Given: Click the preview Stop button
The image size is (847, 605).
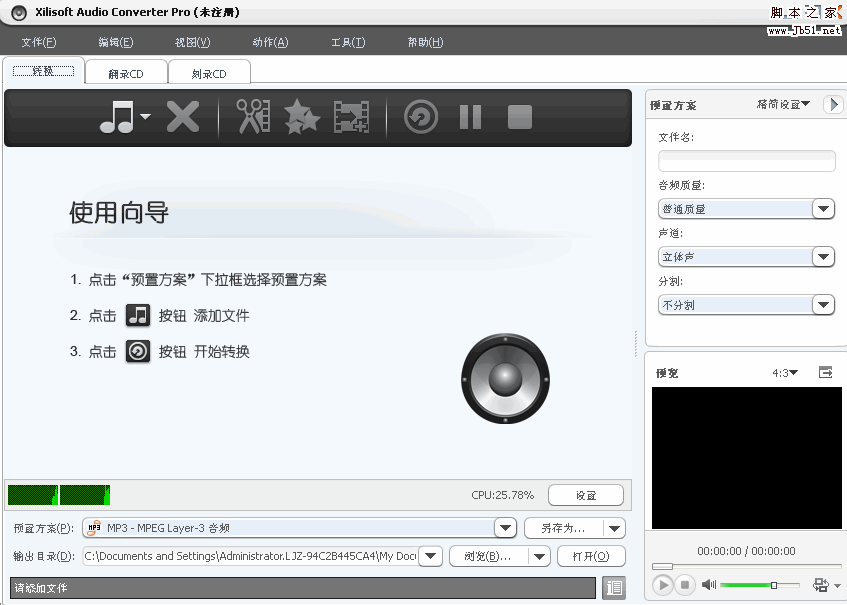Looking at the screenshot, I should [x=684, y=585].
